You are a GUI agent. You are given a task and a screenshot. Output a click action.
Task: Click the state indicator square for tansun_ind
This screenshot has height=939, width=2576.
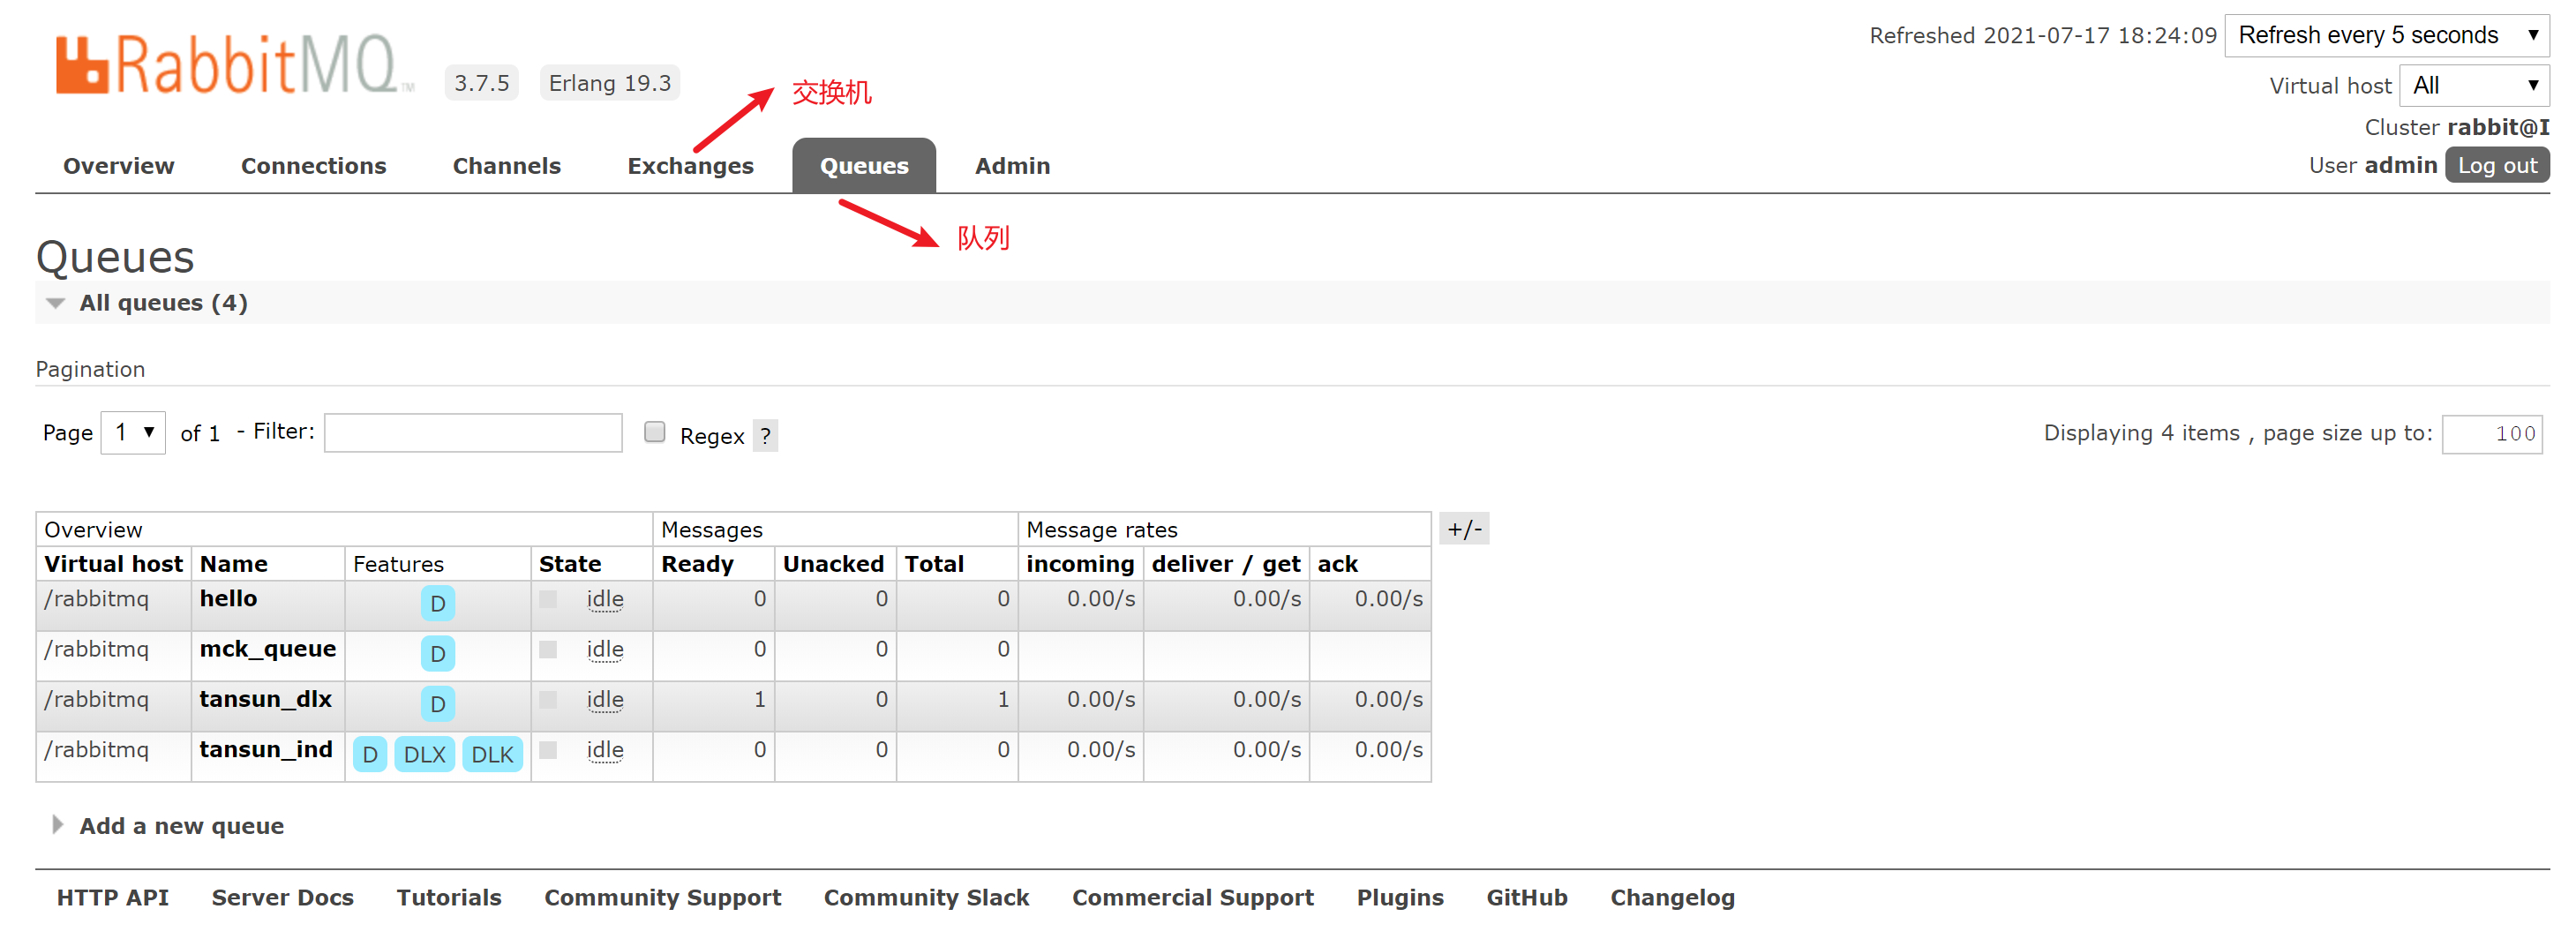(548, 749)
